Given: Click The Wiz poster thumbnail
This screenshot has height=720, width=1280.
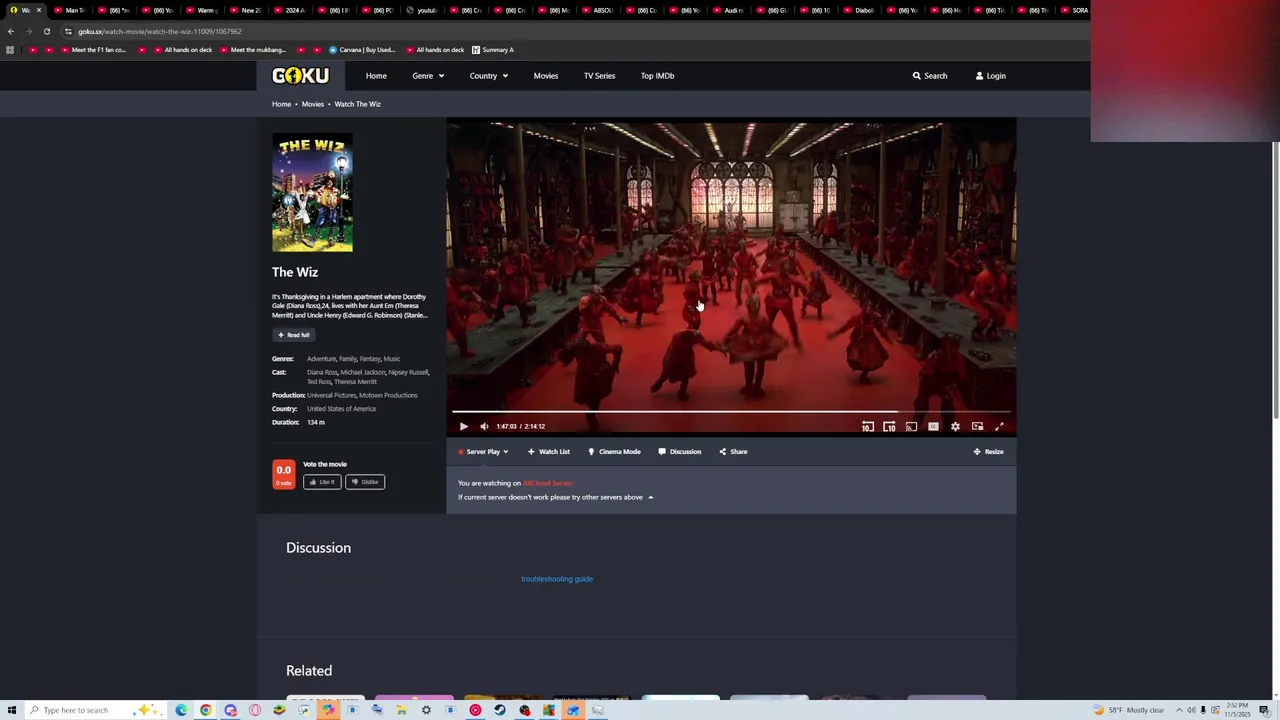Looking at the screenshot, I should tap(312, 192).
